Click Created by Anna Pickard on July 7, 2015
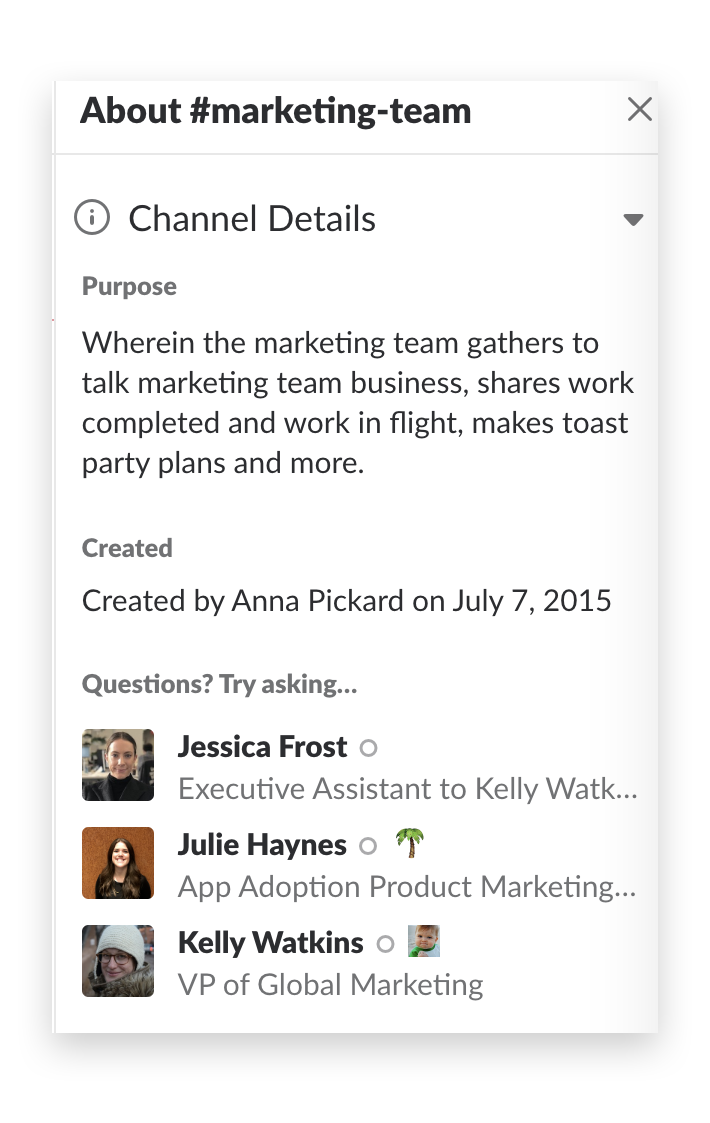710x1123 pixels. (x=347, y=601)
